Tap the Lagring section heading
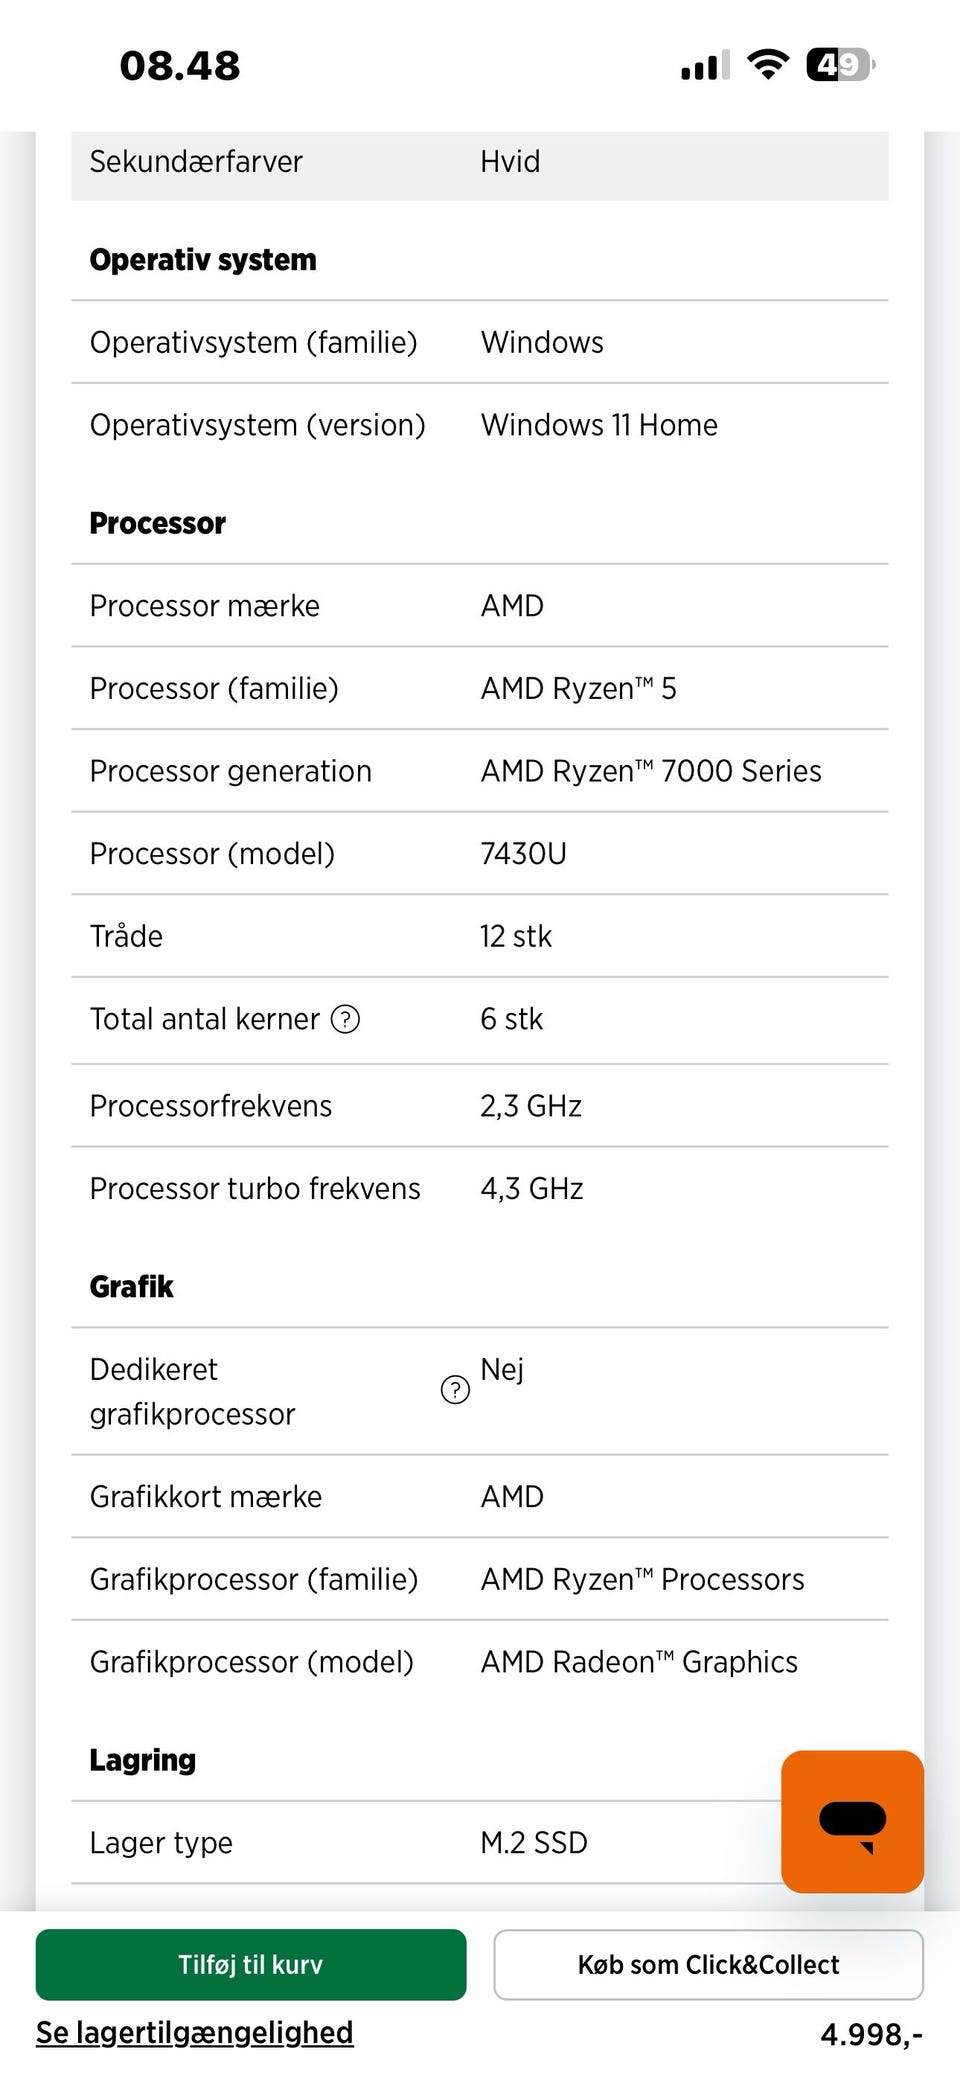Viewport: 960px width, 2081px height. (x=143, y=1759)
